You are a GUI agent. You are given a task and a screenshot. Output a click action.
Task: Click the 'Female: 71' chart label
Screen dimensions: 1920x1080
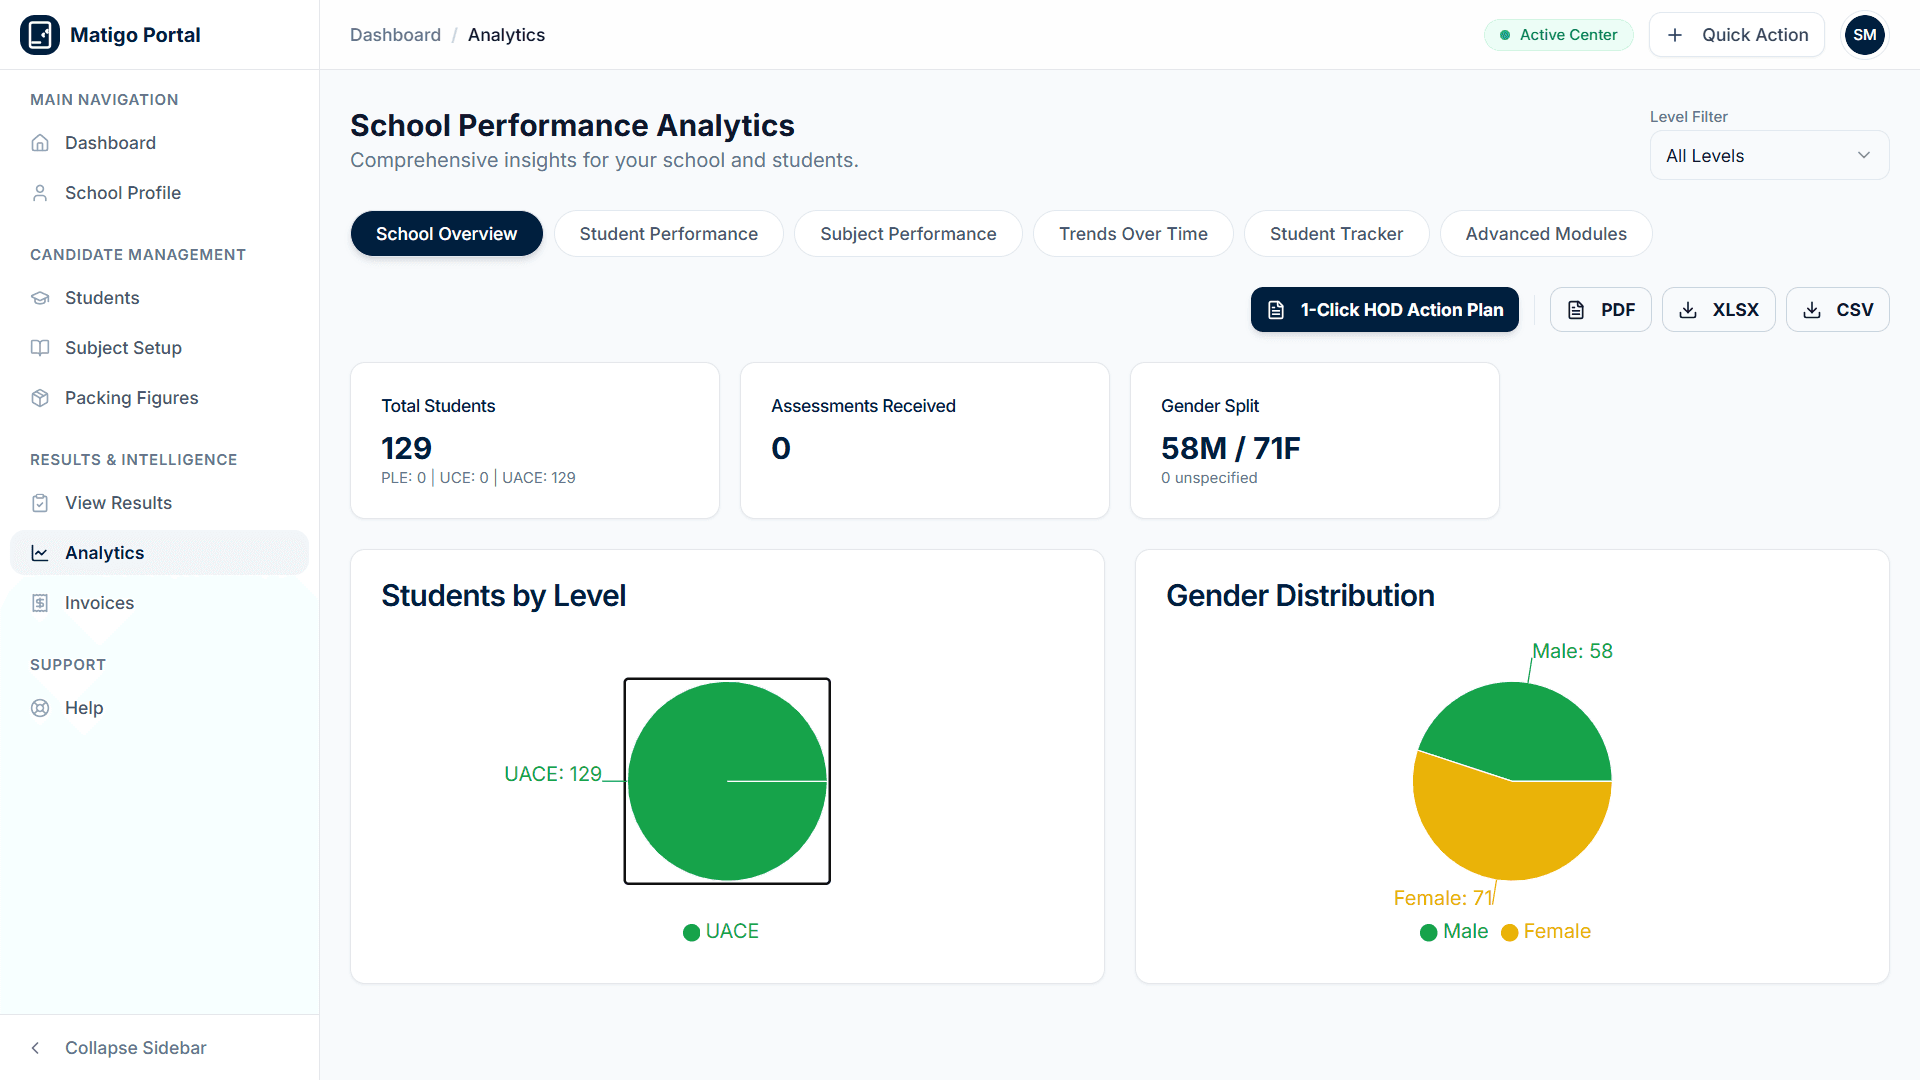1443,898
